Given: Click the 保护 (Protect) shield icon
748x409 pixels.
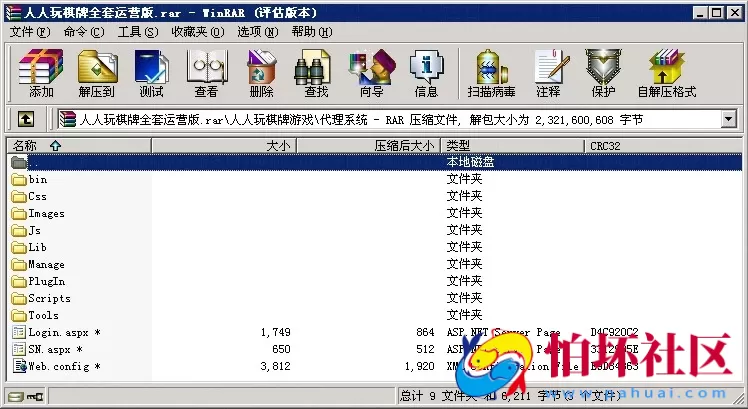Looking at the screenshot, I should coord(603,73).
